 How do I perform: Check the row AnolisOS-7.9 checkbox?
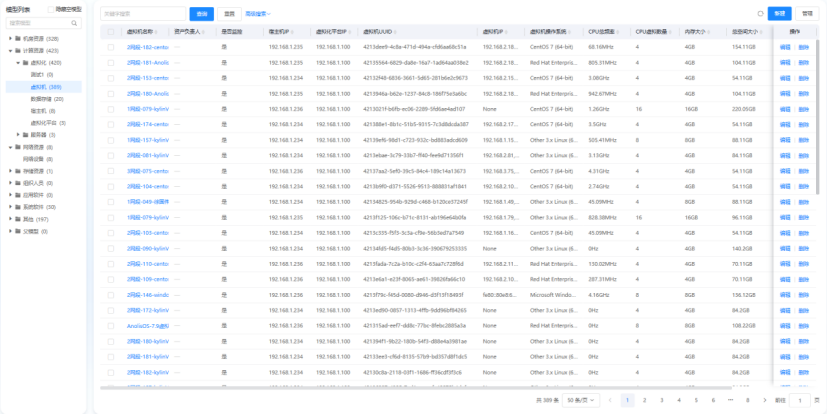point(111,326)
